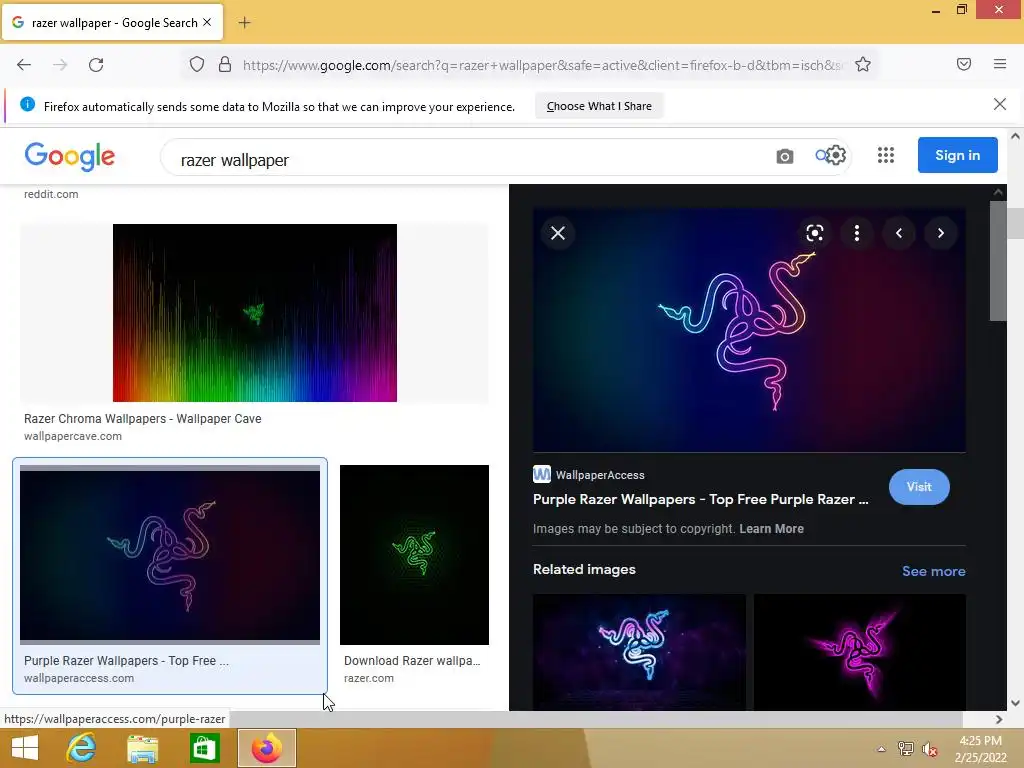
Task: Click the horizontal scrollbar right arrow
Action: (x=999, y=719)
